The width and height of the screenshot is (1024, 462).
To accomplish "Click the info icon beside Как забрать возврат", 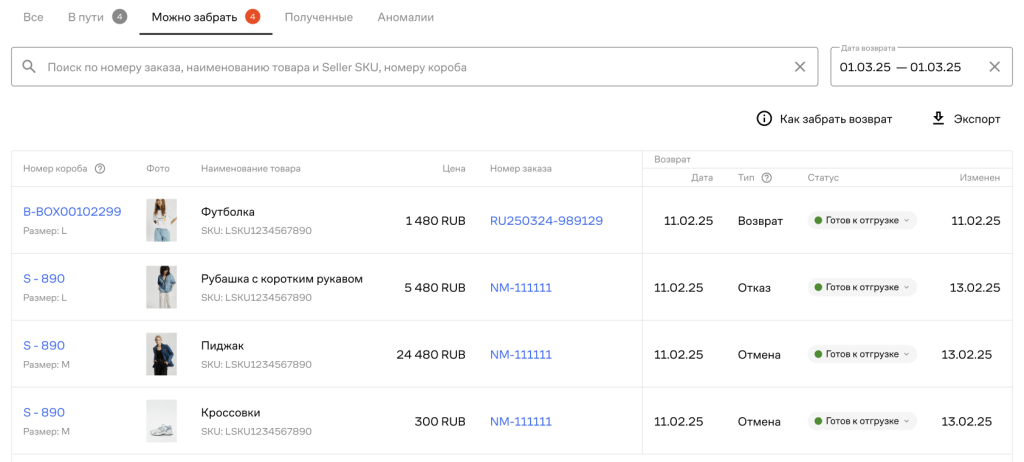I will (764, 119).
